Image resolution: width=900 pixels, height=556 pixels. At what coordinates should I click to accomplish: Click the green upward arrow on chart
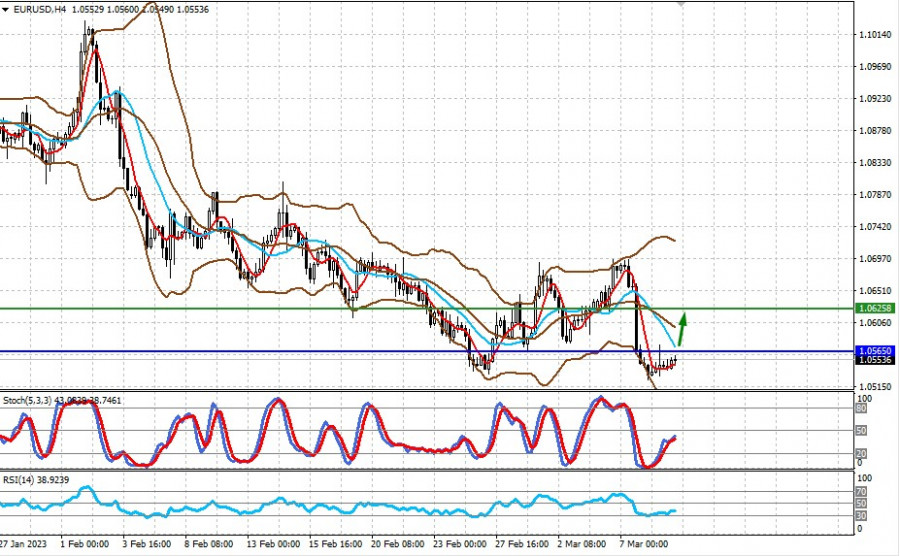682,328
